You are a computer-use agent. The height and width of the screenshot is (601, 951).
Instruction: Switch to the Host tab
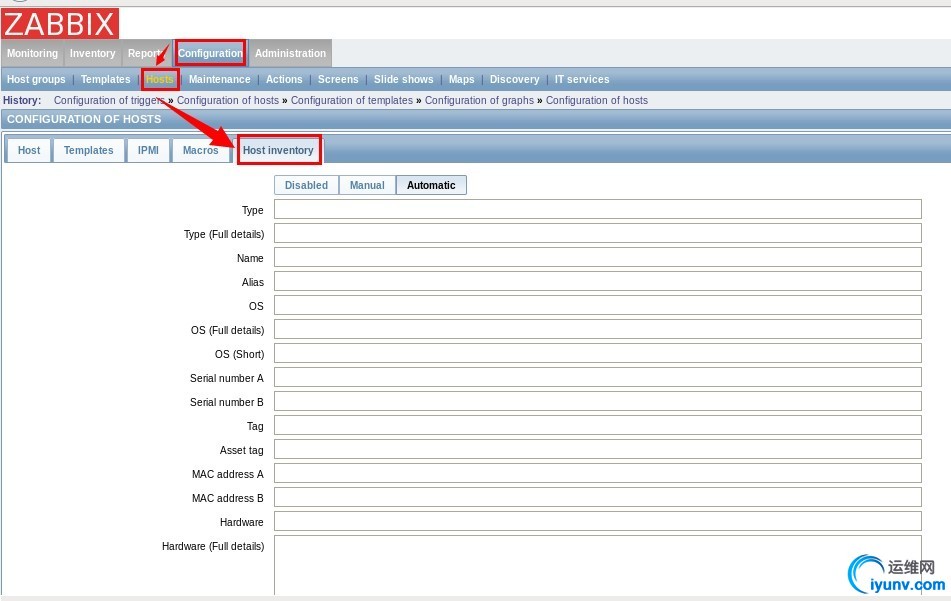(x=29, y=150)
